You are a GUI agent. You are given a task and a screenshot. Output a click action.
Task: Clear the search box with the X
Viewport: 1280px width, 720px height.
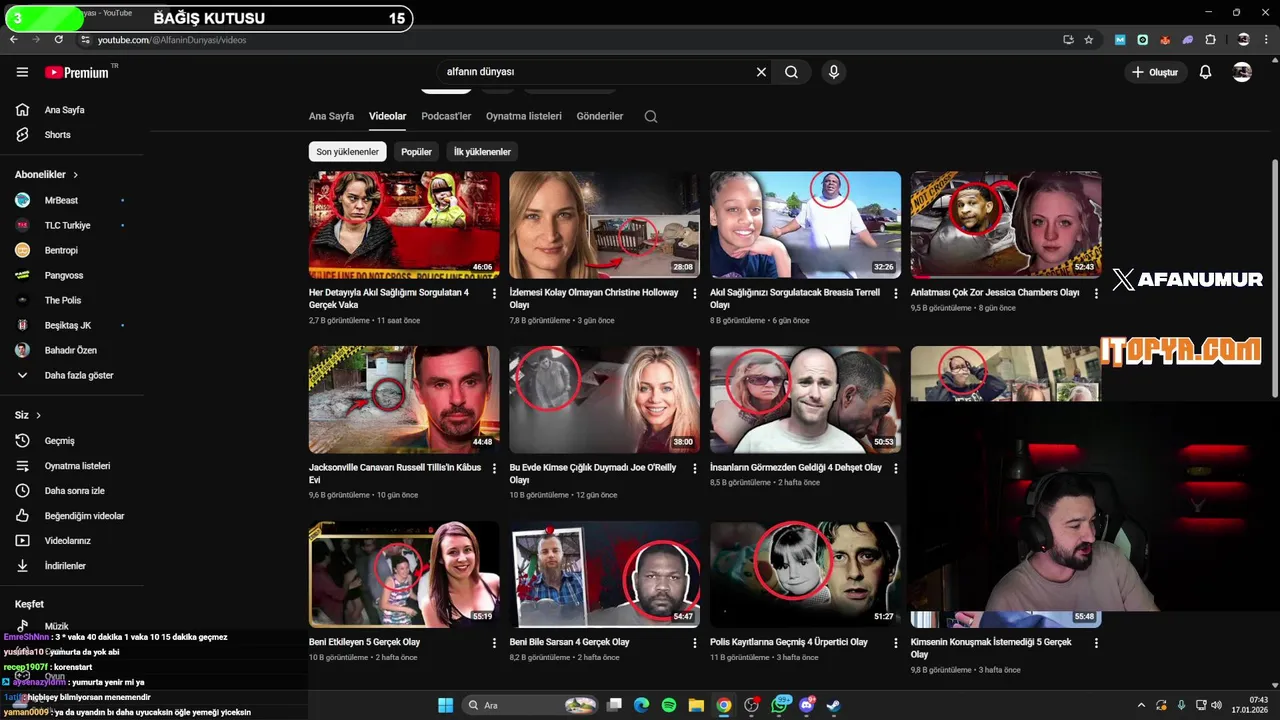click(x=761, y=72)
